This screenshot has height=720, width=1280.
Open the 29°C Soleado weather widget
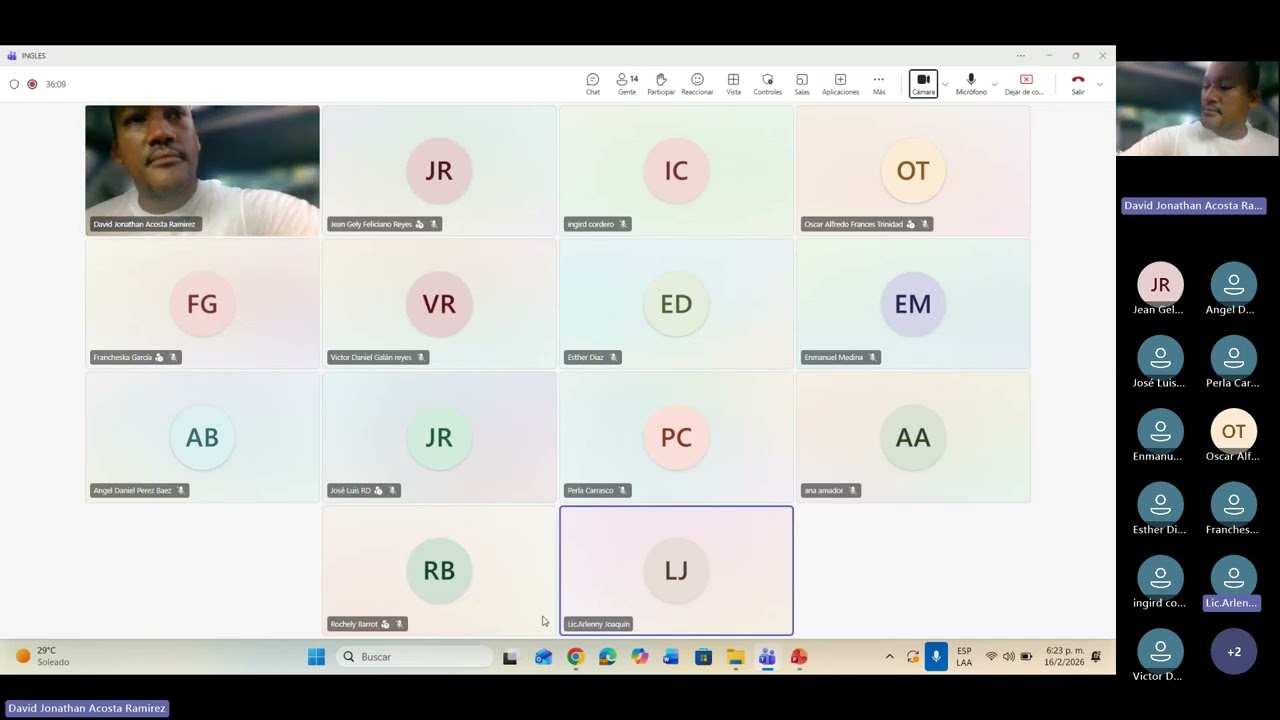(x=42, y=656)
